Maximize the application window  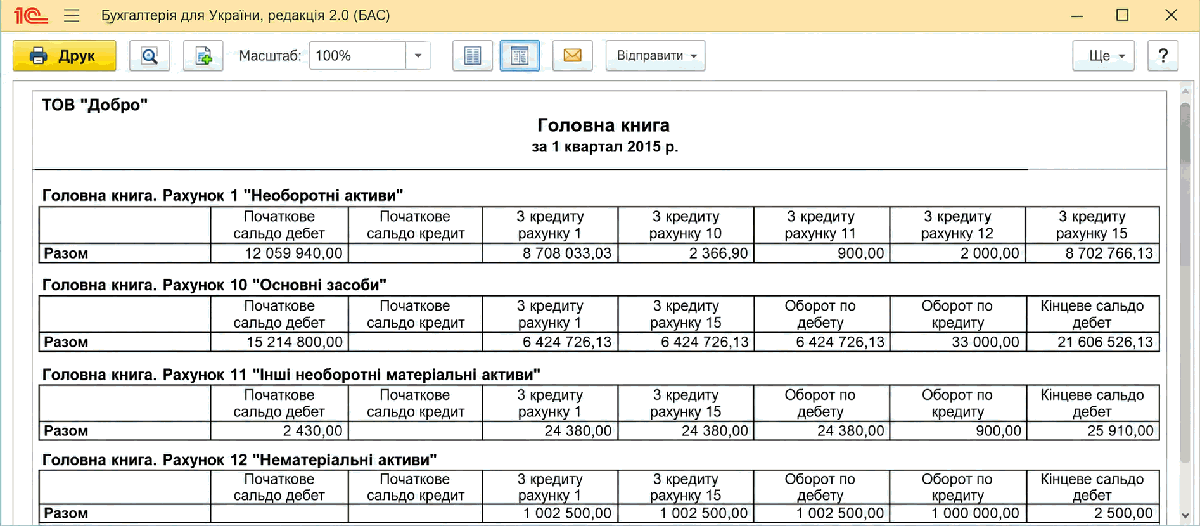[1122, 16]
